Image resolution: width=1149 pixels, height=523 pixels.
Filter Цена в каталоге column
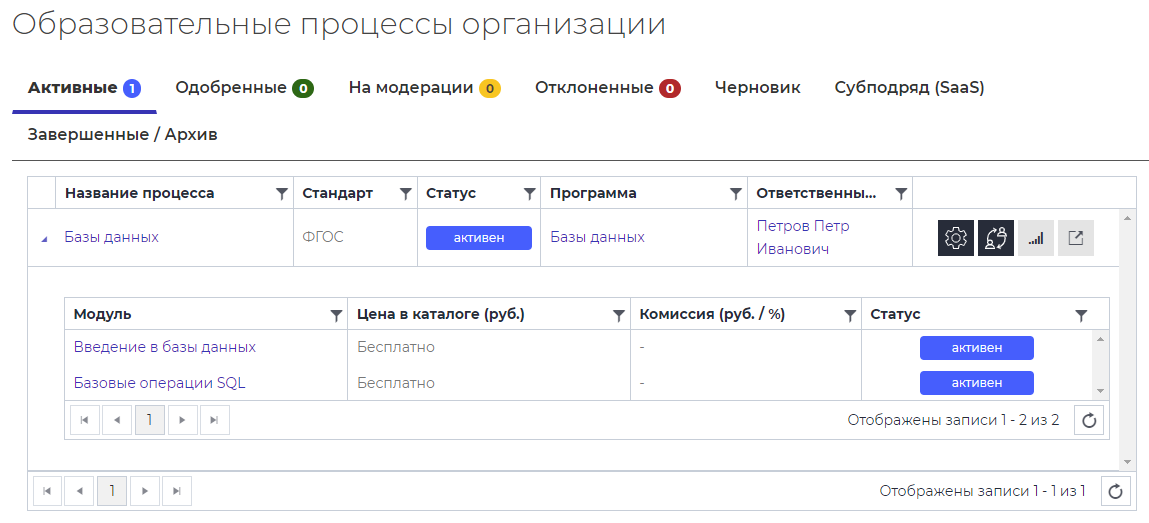(619, 315)
